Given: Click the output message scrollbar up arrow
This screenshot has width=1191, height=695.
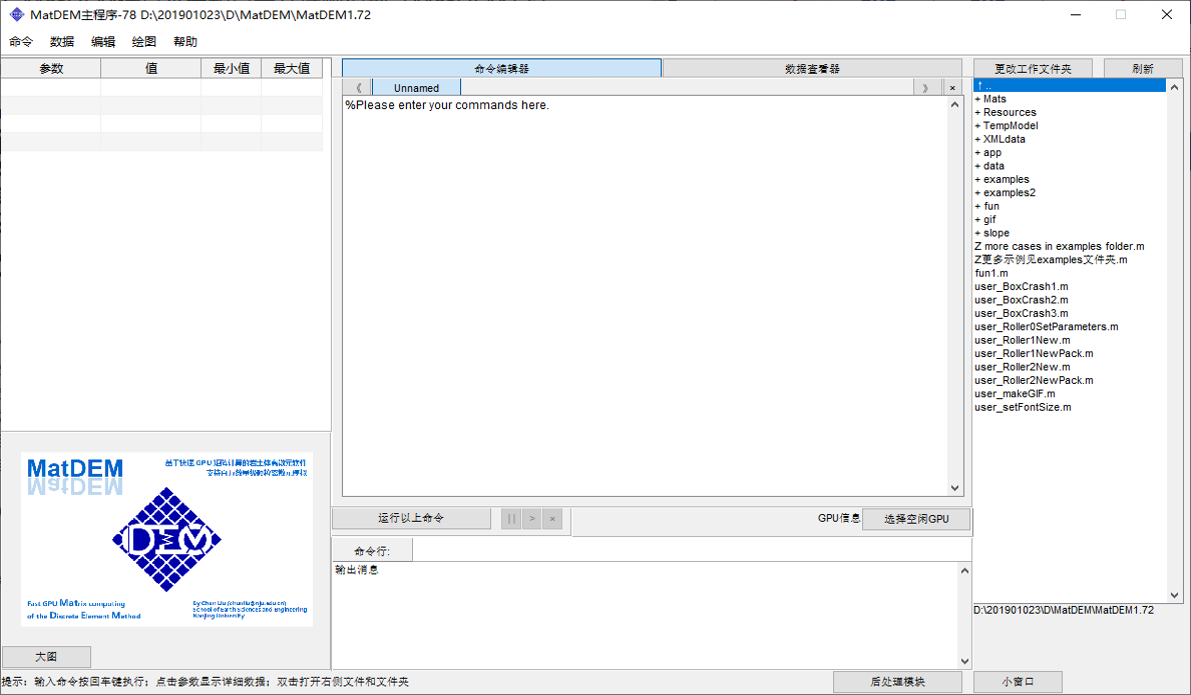Looking at the screenshot, I should (x=965, y=570).
